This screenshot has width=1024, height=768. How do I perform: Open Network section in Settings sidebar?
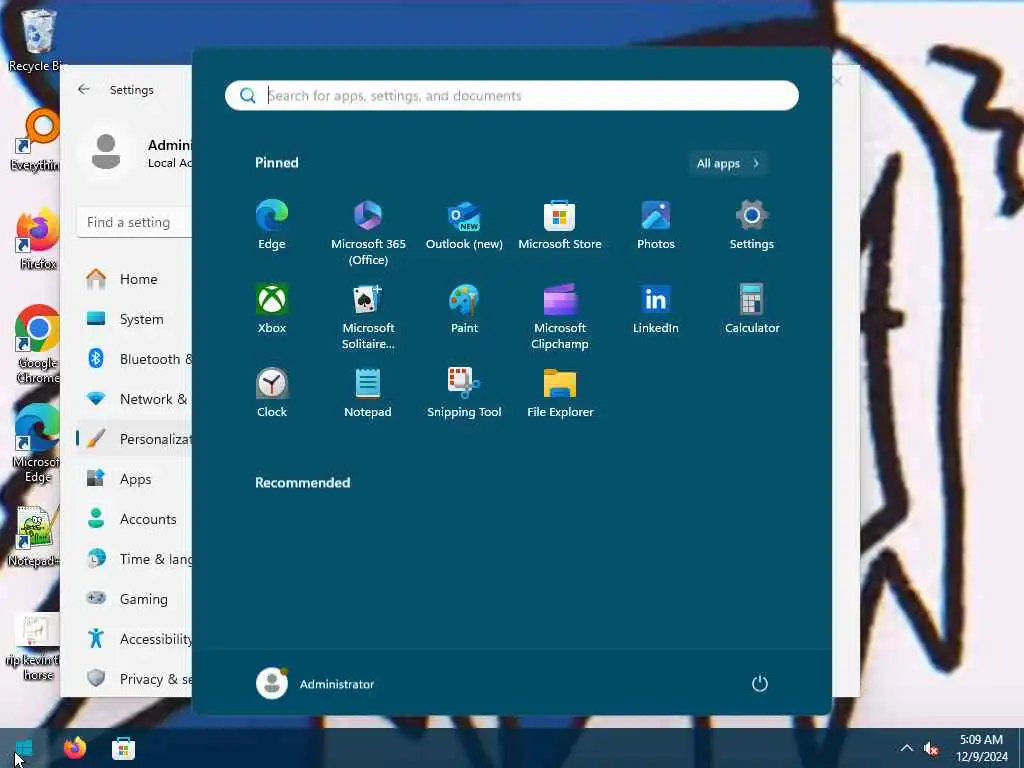click(x=134, y=398)
